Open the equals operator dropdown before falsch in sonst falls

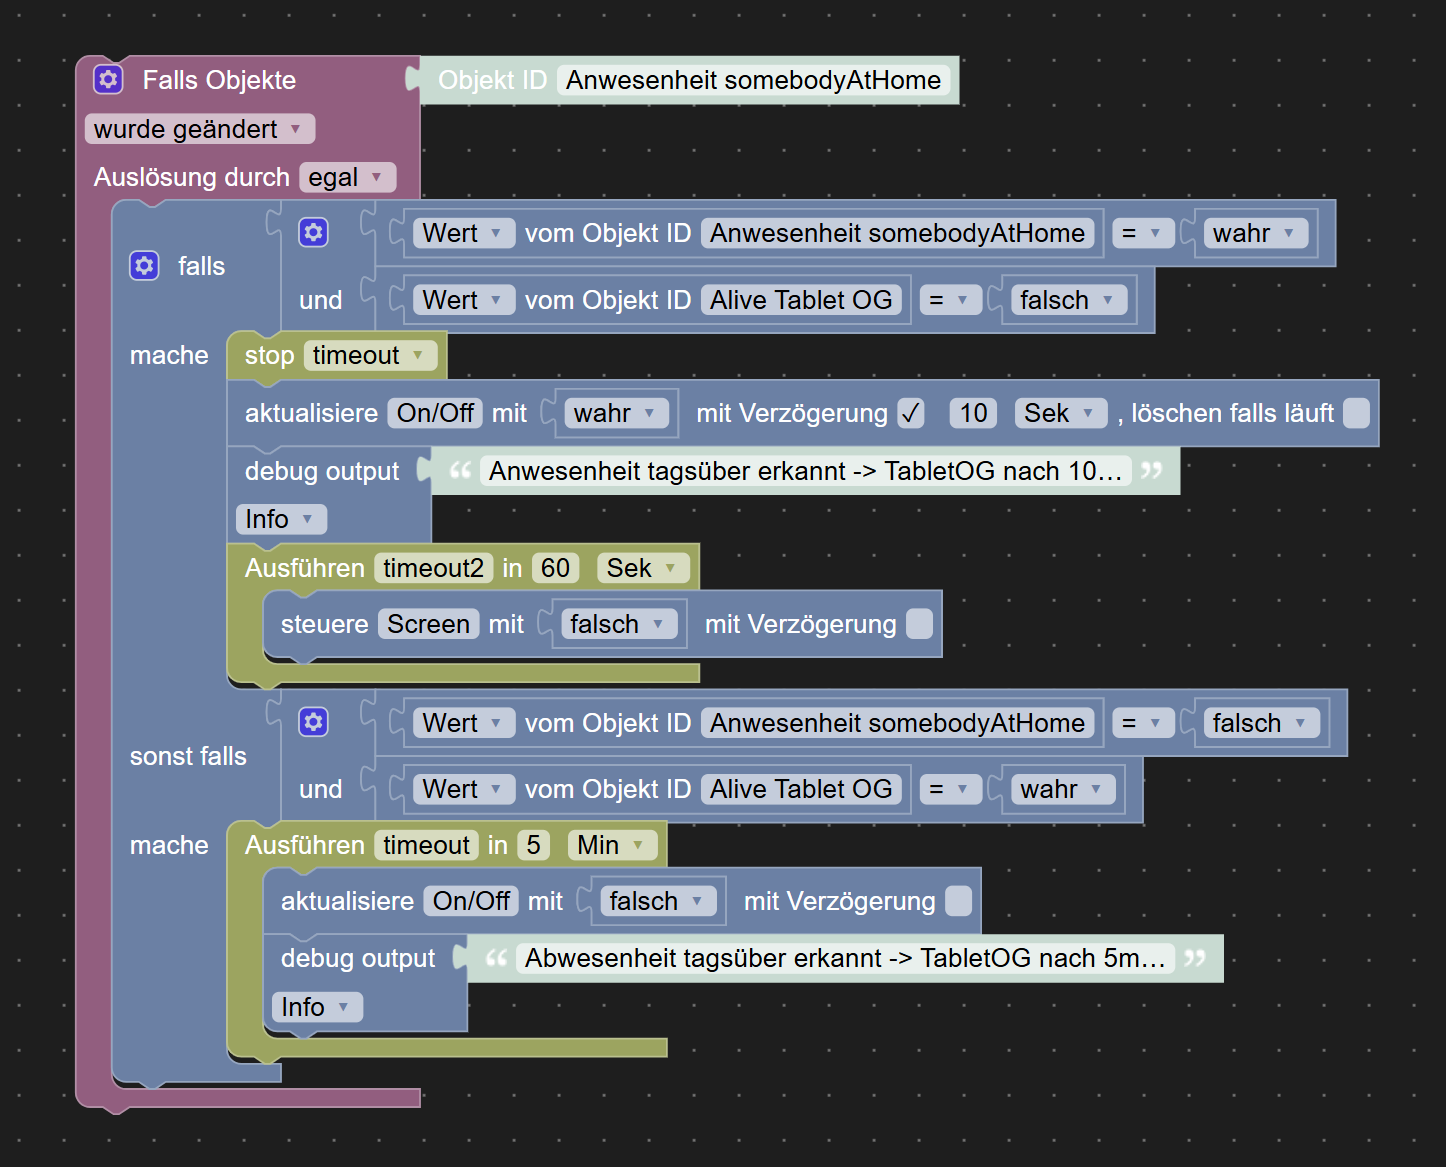[x=1143, y=723]
